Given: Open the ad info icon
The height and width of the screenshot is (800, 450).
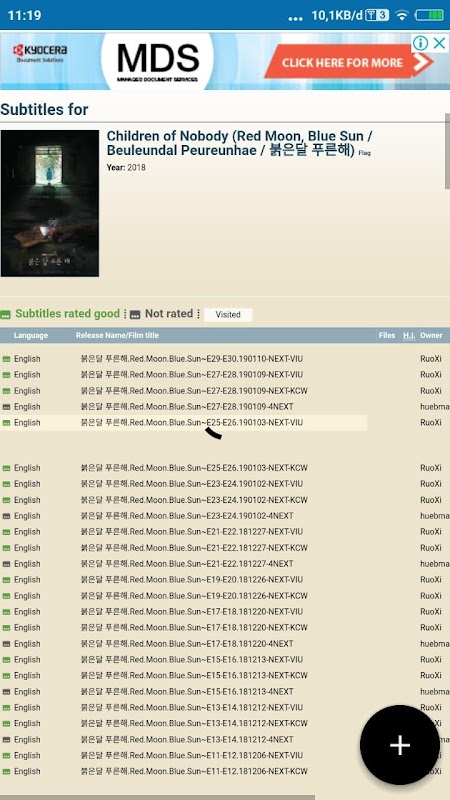Looking at the screenshot, I should pyautogui.click(x=420, y=43).
